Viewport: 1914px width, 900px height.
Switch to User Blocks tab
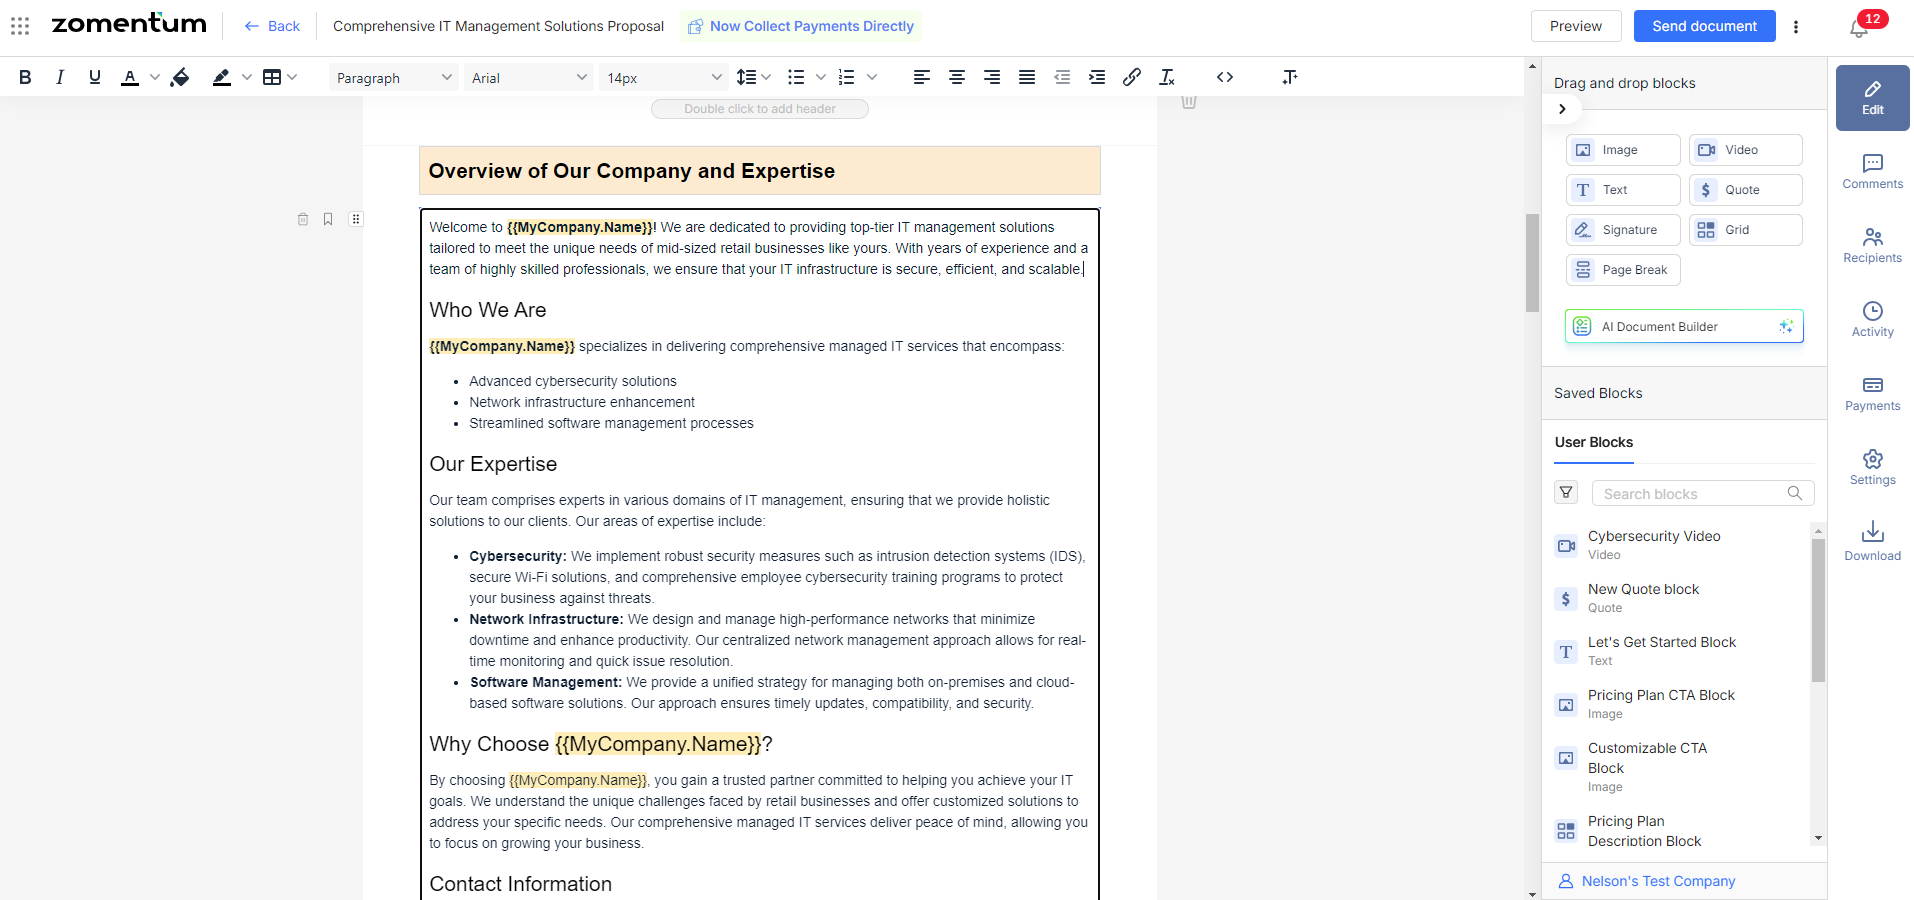[x=1593, y=442]
